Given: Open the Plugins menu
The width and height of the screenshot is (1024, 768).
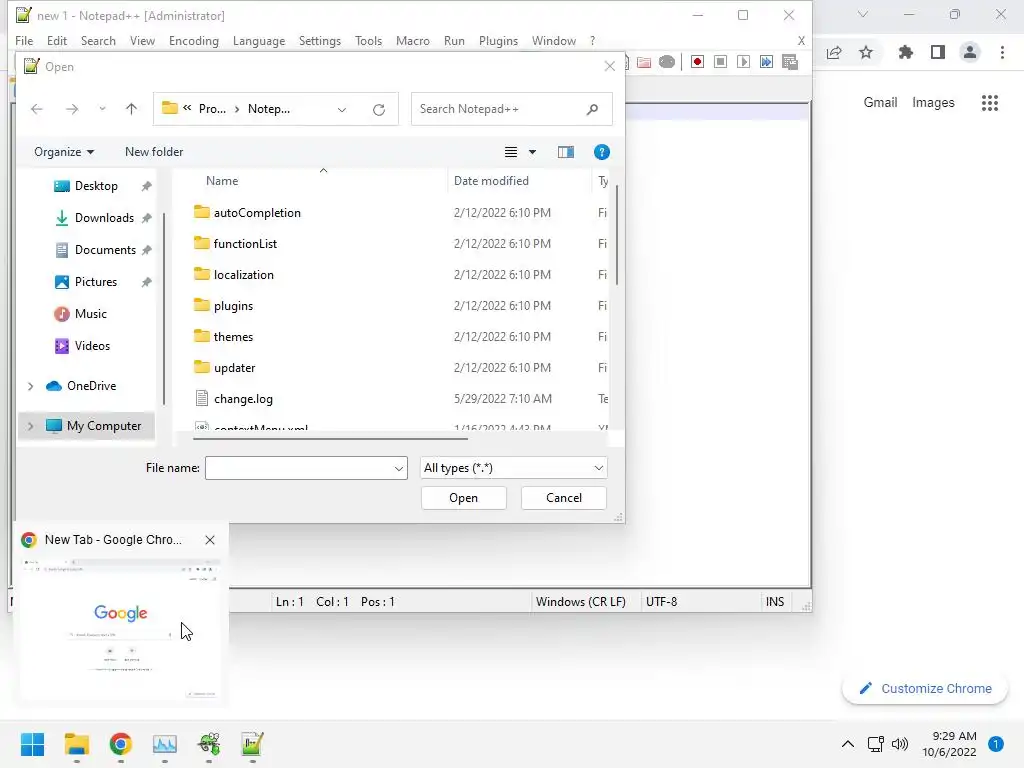Looking at the screenshot, I should [498, 40].
